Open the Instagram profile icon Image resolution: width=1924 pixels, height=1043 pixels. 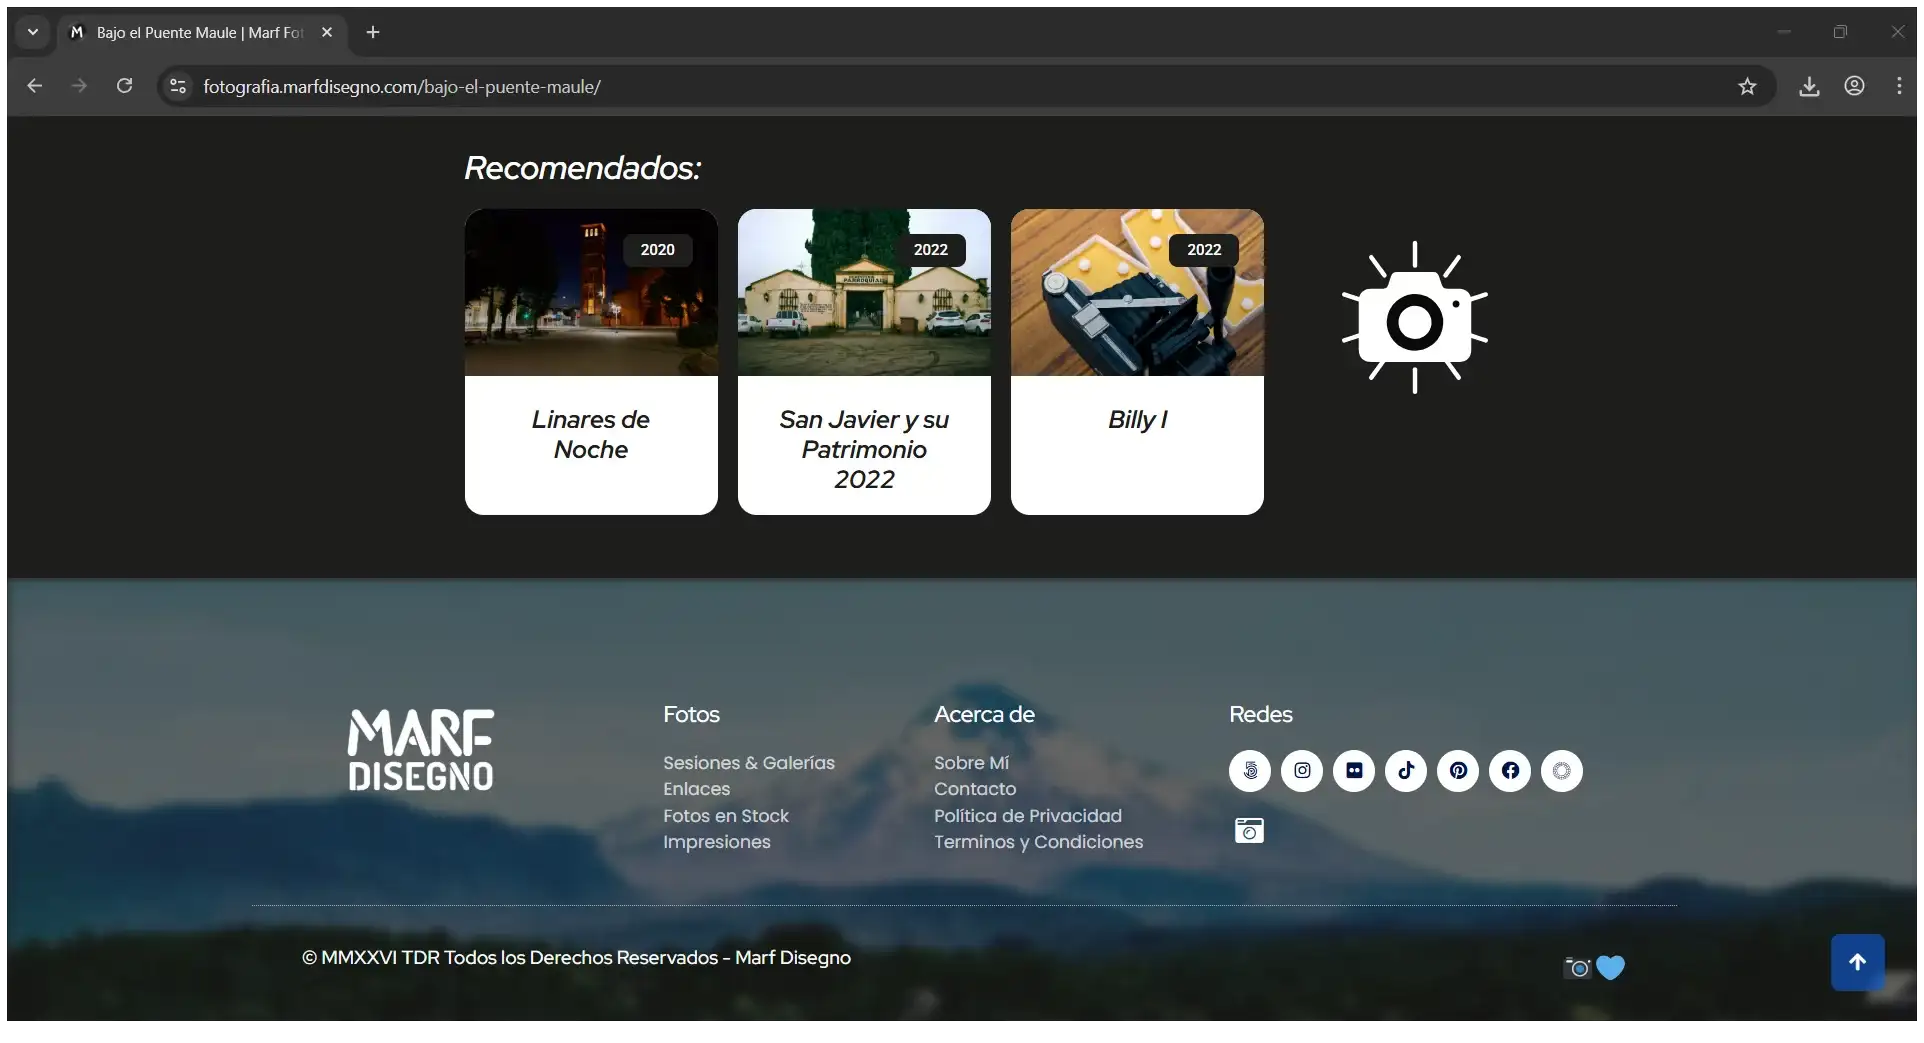[1302, 771]
